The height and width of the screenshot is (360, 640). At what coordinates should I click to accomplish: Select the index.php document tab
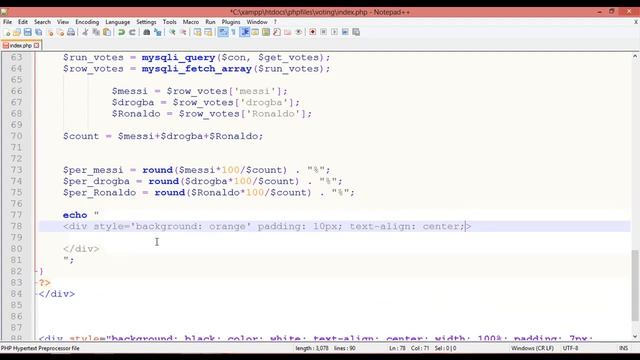point(20,45)
